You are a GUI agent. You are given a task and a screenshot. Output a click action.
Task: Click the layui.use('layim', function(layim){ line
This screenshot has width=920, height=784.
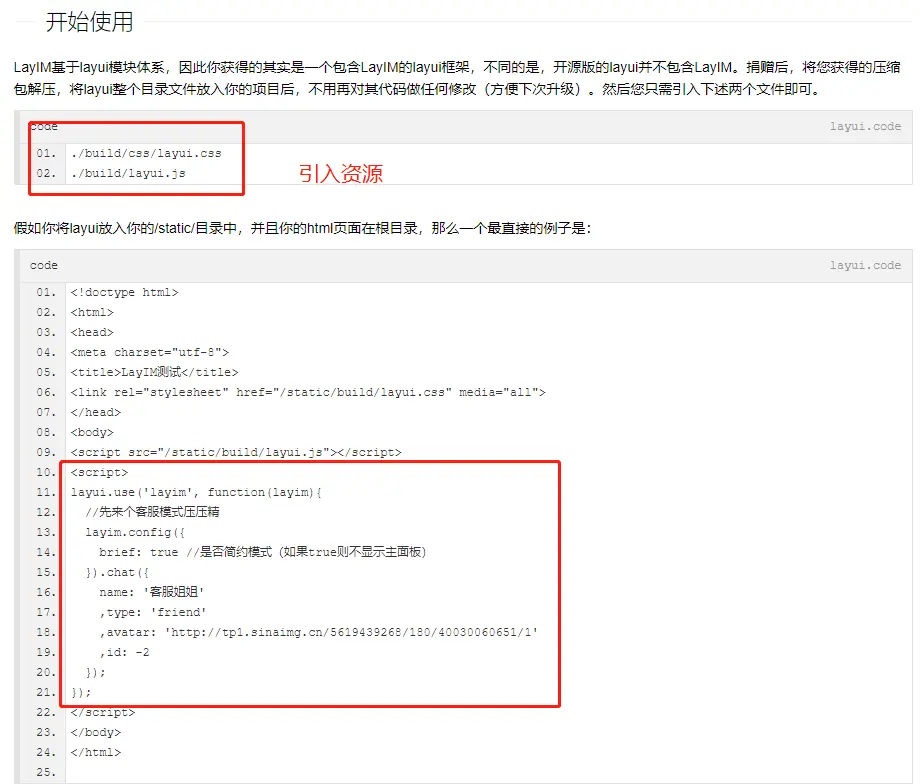[x=196, y=492]
